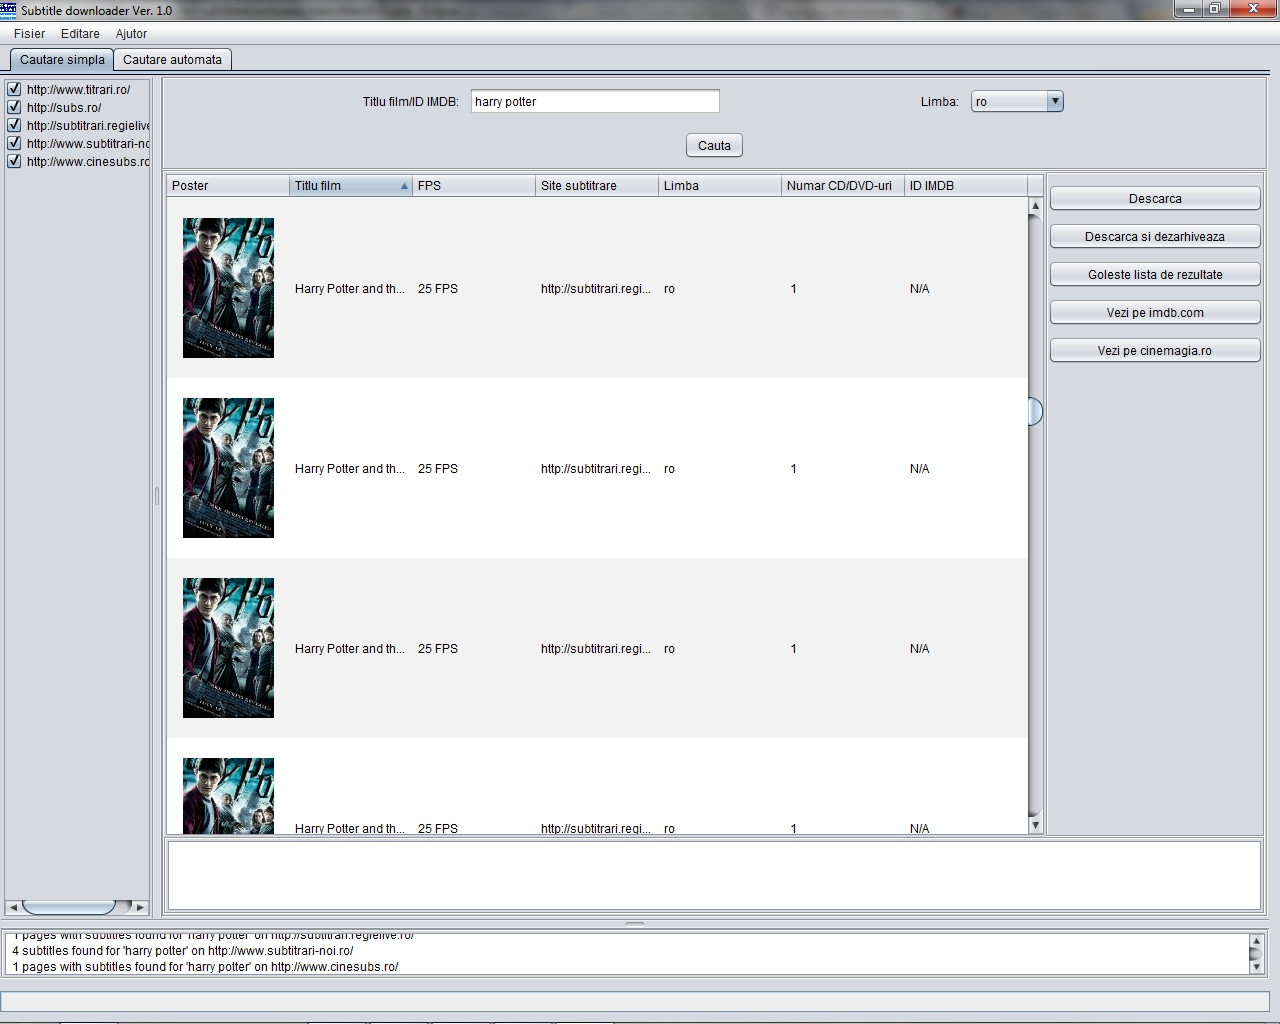Select the third Harry Potter poster thumbnail
The width and height of the screenshot is (1280, 1024).
(x=228, y=648)
